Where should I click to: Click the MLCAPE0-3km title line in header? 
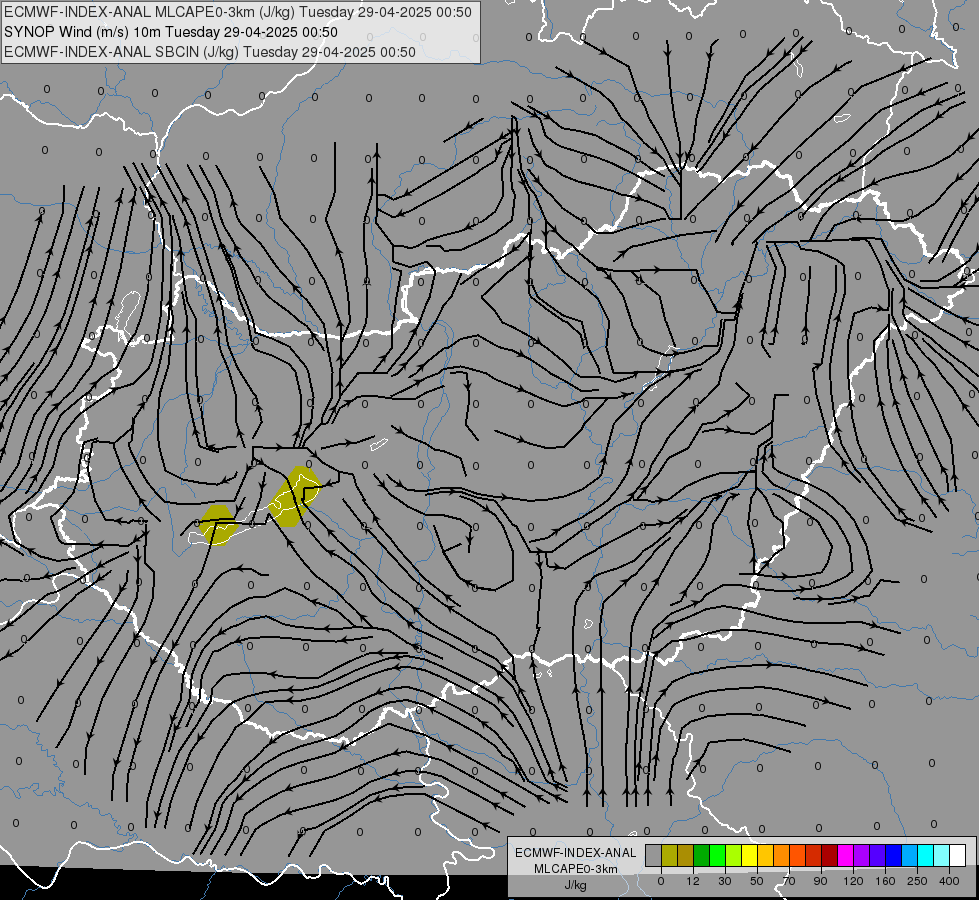pyautogui.click(x=237, y=12)
